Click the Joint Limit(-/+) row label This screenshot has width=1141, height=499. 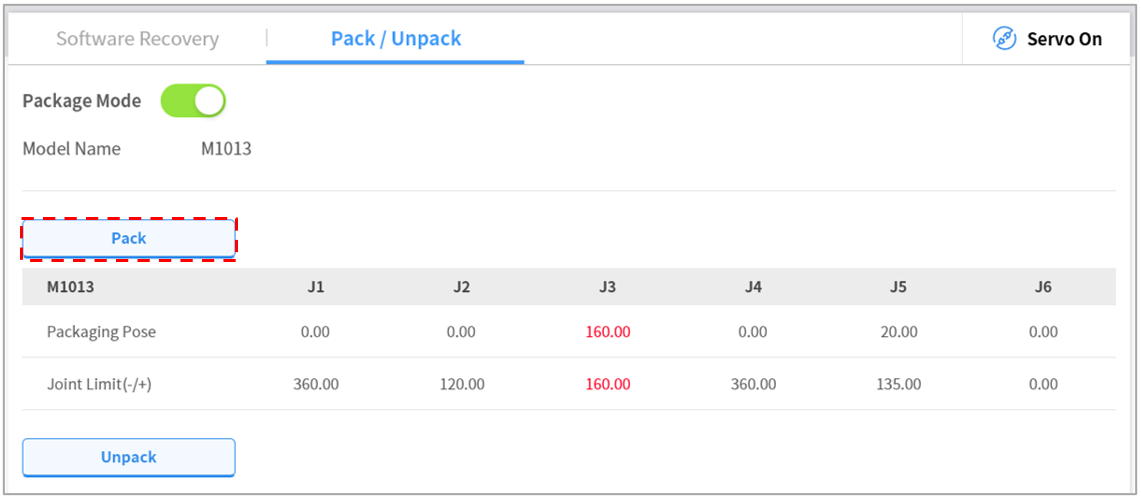tap(99, 384)
